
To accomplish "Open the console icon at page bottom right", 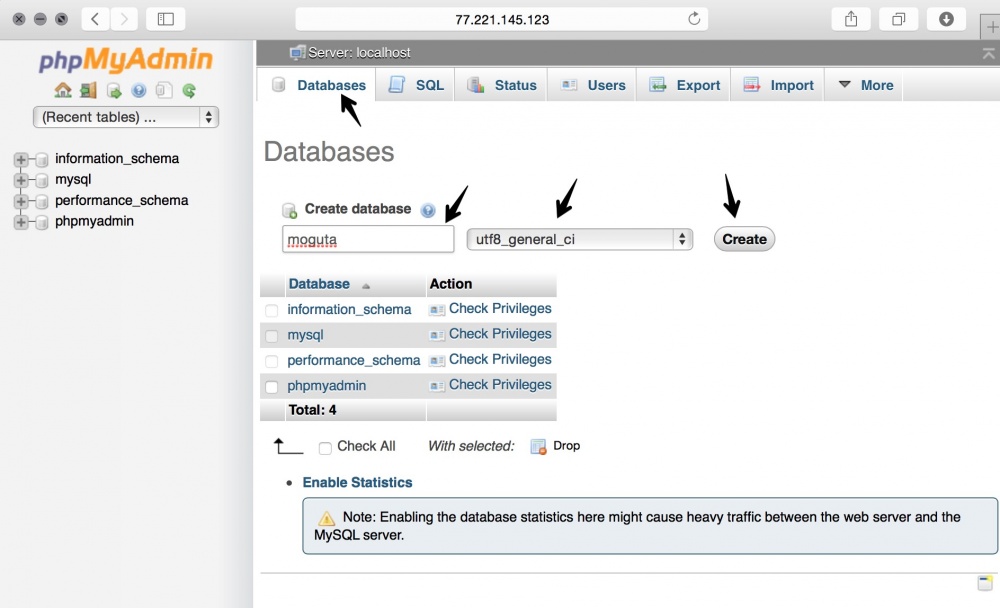I will coord(985,582).
